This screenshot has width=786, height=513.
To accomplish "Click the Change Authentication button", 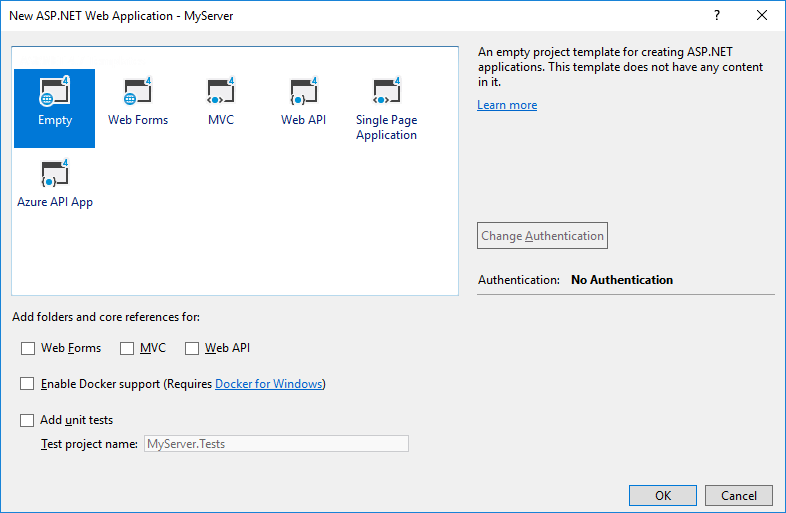I will 542,236.
